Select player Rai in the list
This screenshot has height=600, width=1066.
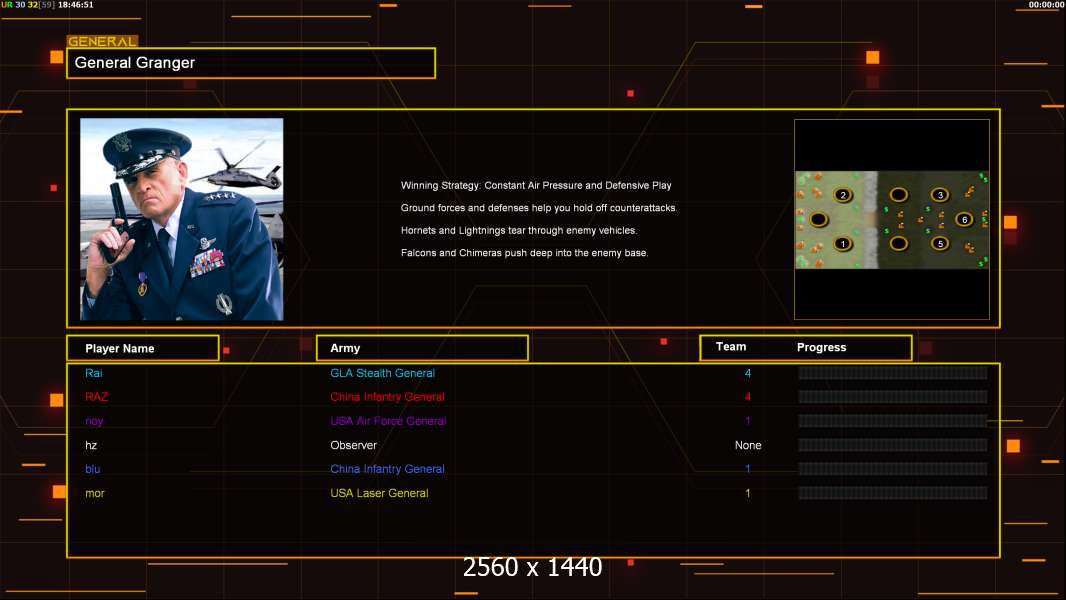(x=94, y=373)
